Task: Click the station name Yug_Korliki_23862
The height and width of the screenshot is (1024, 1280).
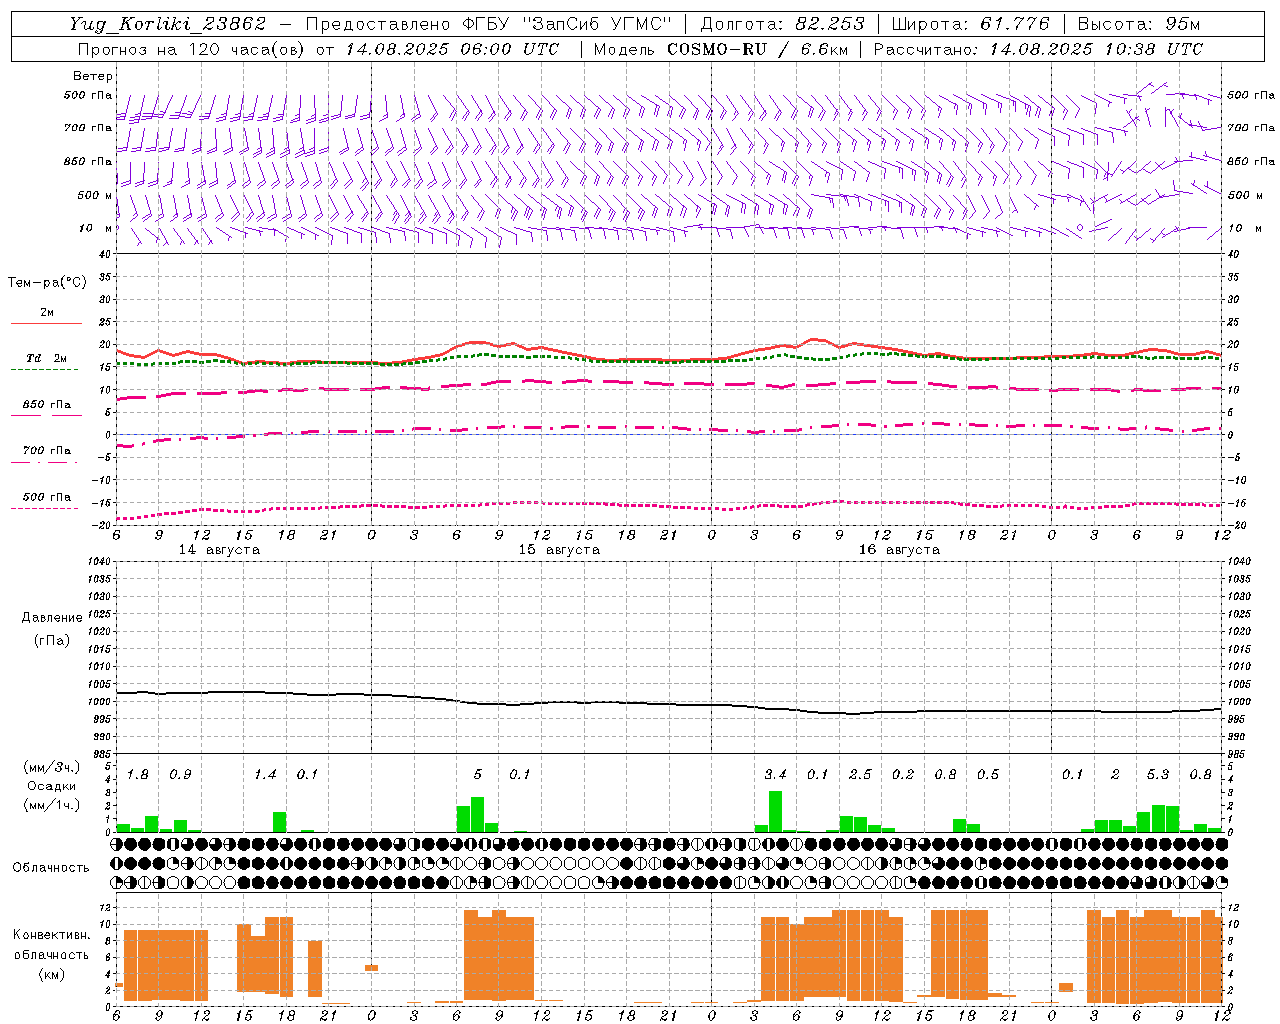Action: [168, 24]
